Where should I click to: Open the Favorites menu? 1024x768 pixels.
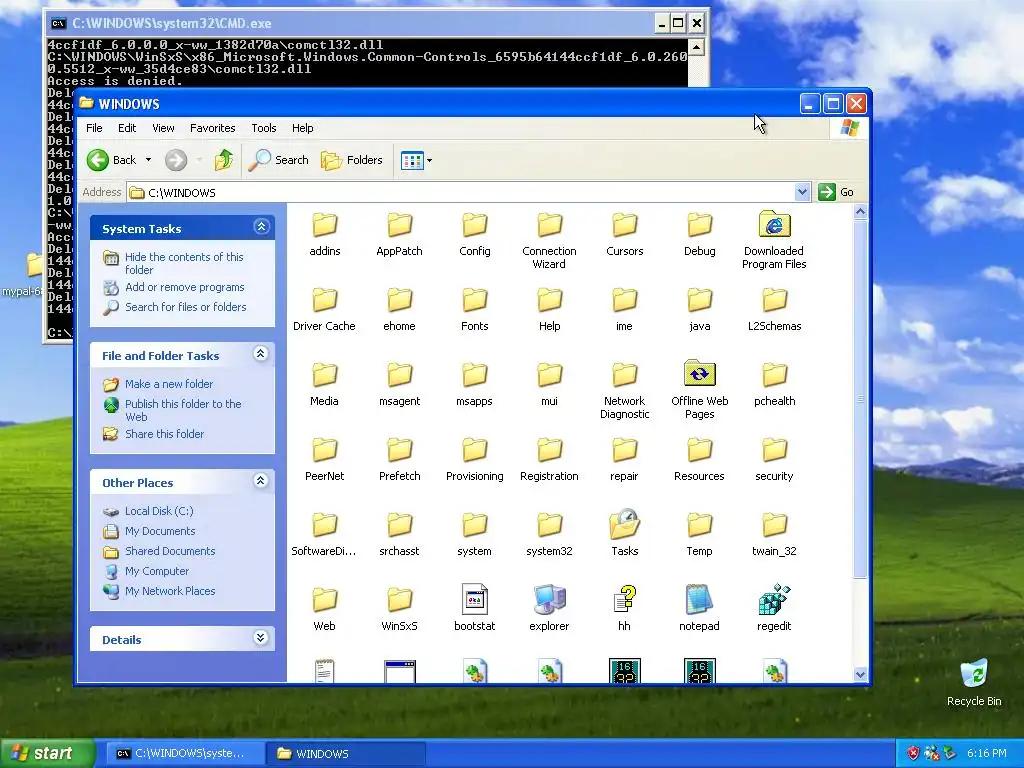(212, 128)
